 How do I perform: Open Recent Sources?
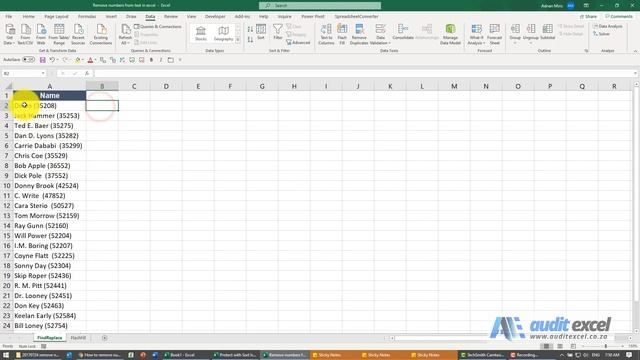pyautogui.click(x=78, y=34)
